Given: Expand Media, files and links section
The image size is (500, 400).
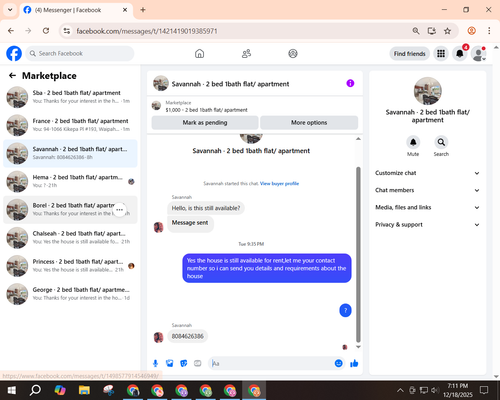Looking at the screenshot, I should click(428, 207).
